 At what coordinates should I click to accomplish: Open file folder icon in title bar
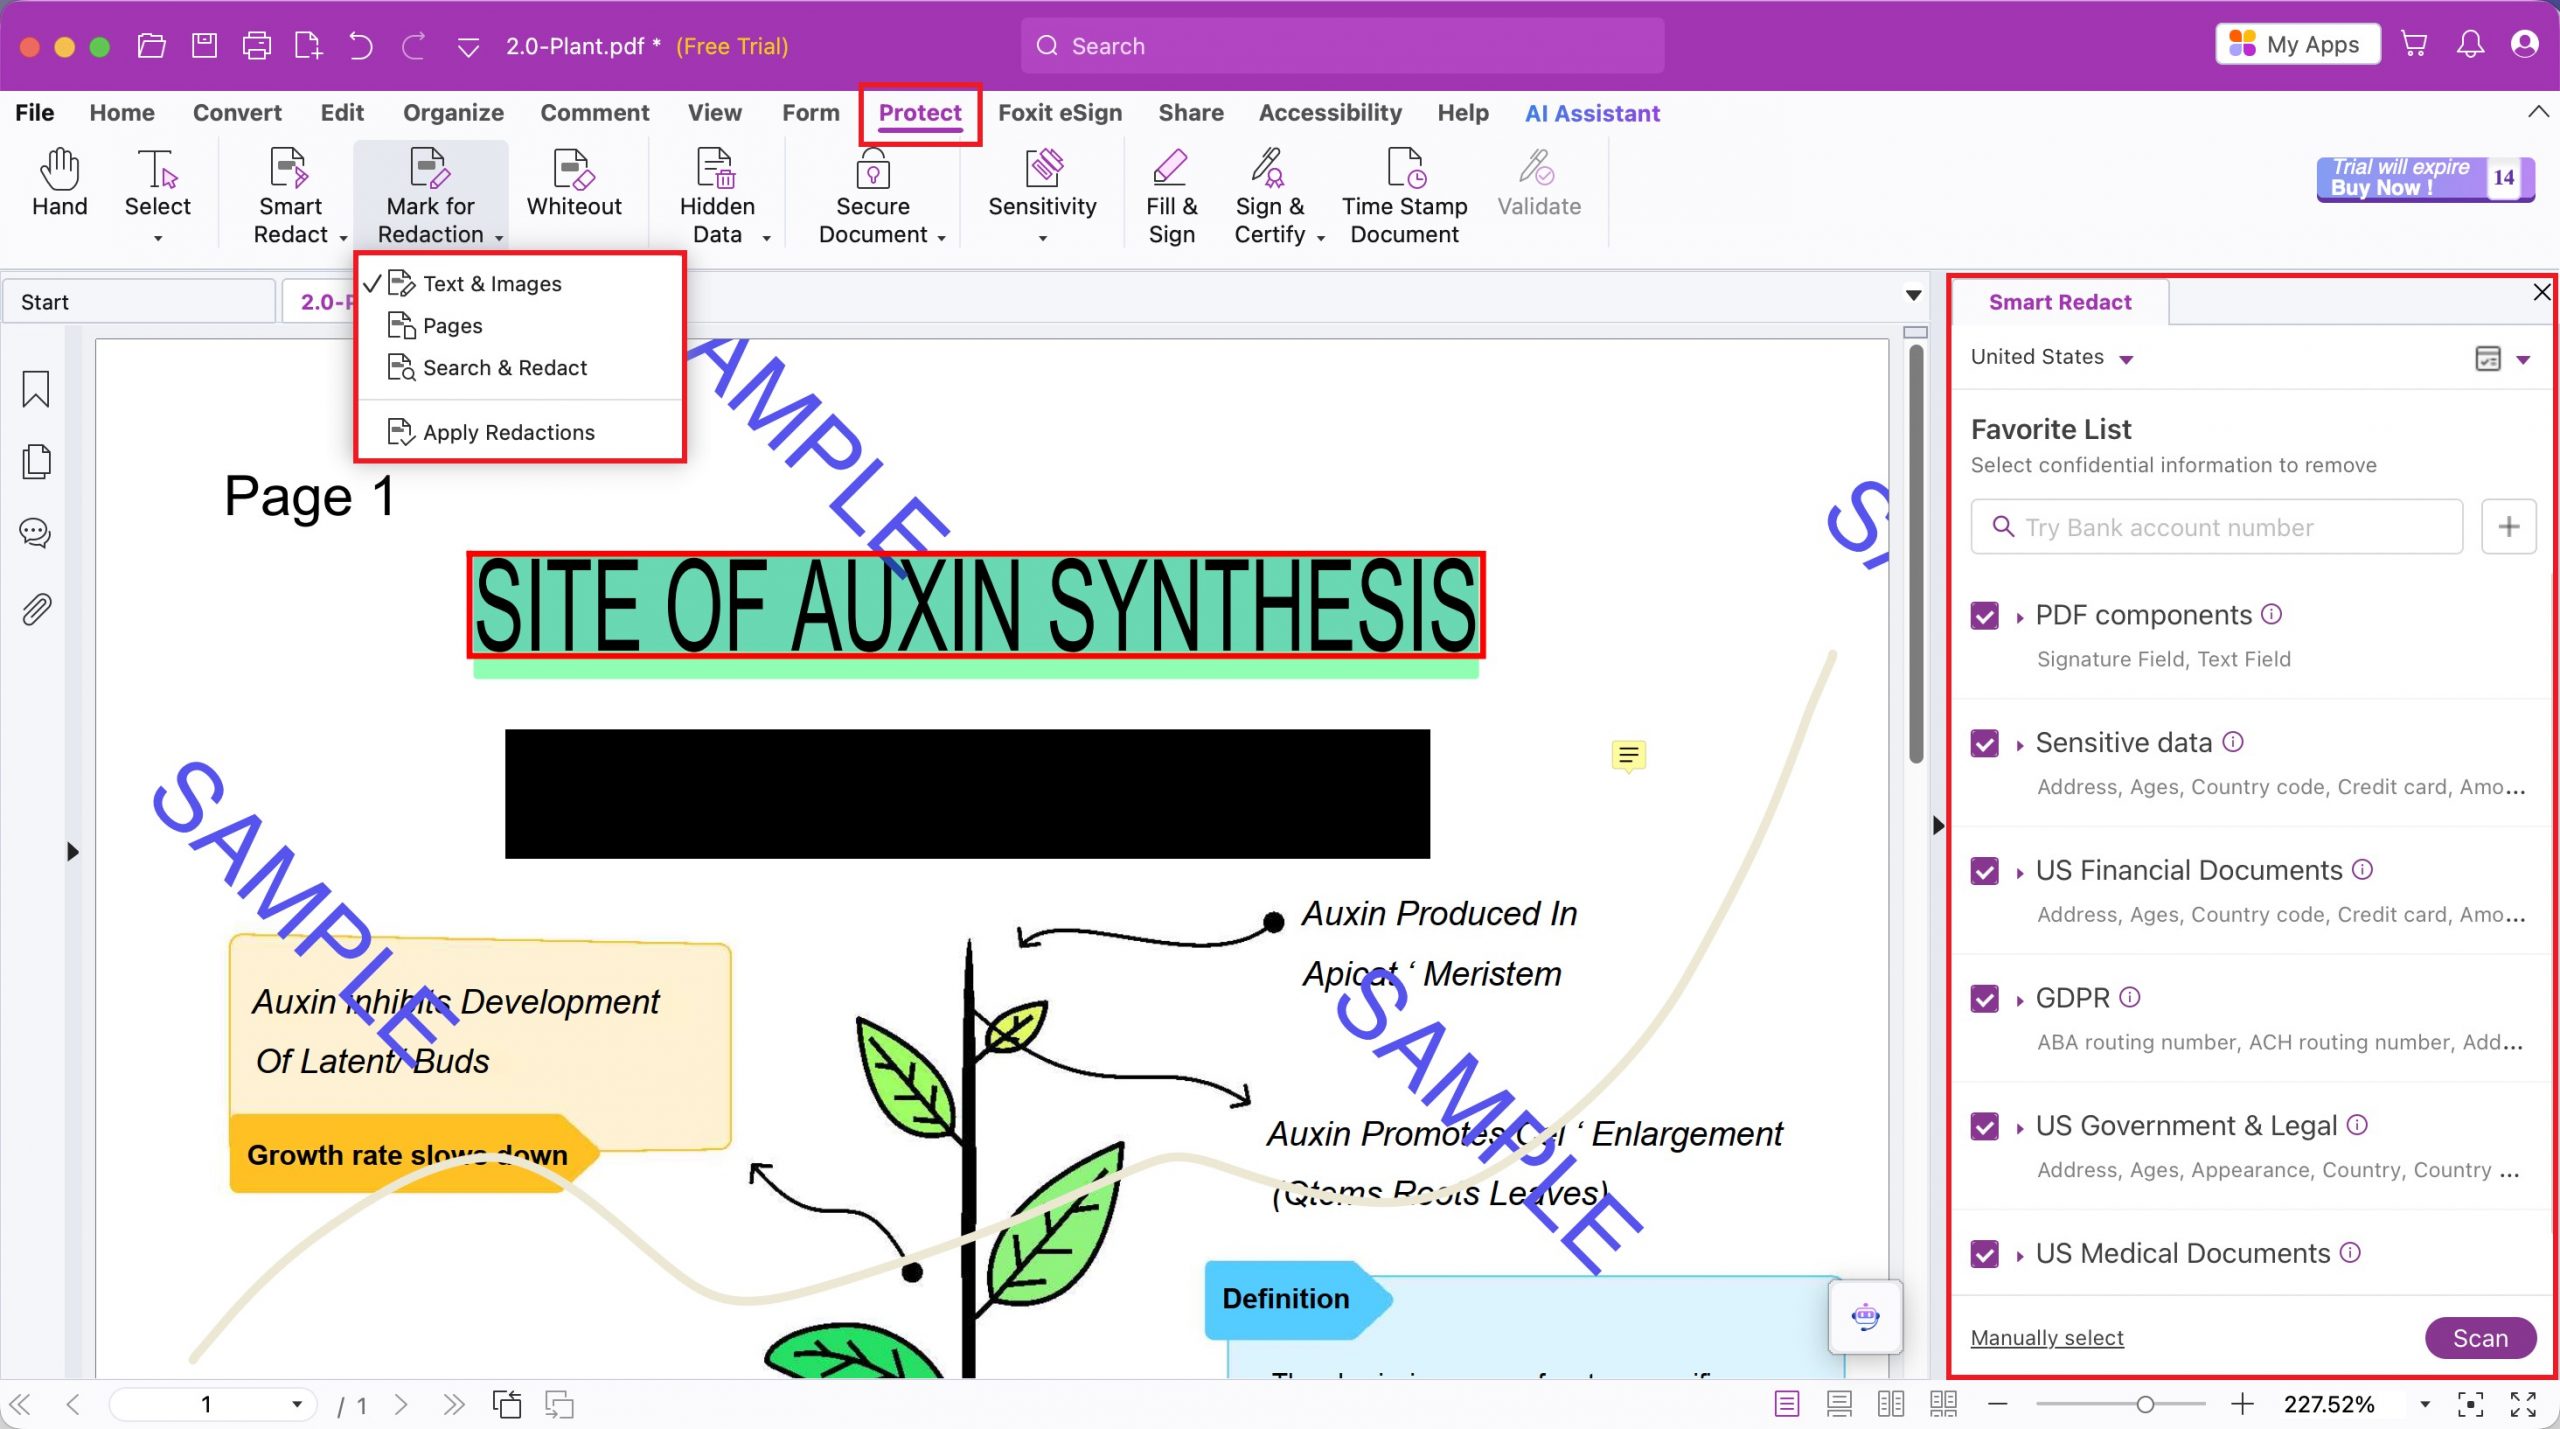[151, 46]
